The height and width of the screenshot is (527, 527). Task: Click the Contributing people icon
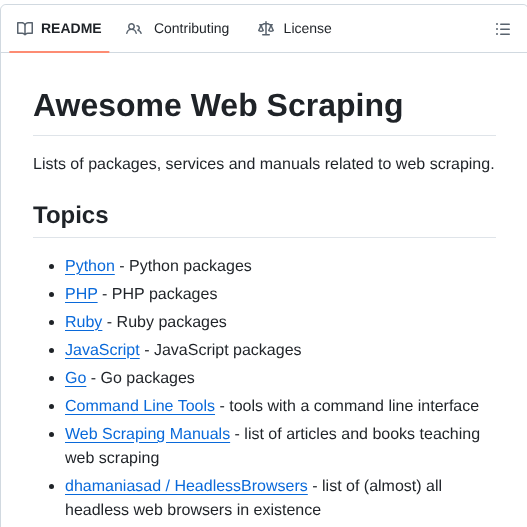tap(134, 29)
